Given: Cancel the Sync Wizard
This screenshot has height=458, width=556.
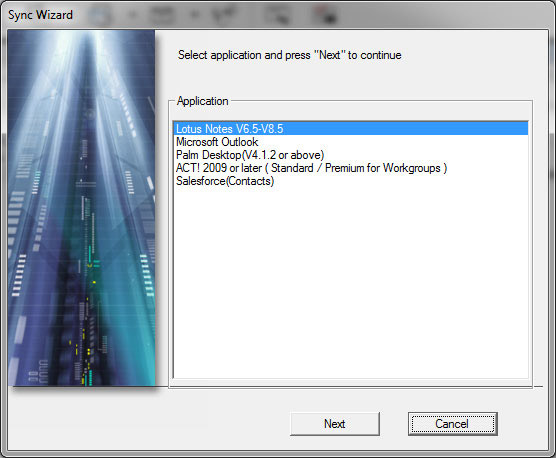Looking at the screenshot, I should [x=452, y=424].
